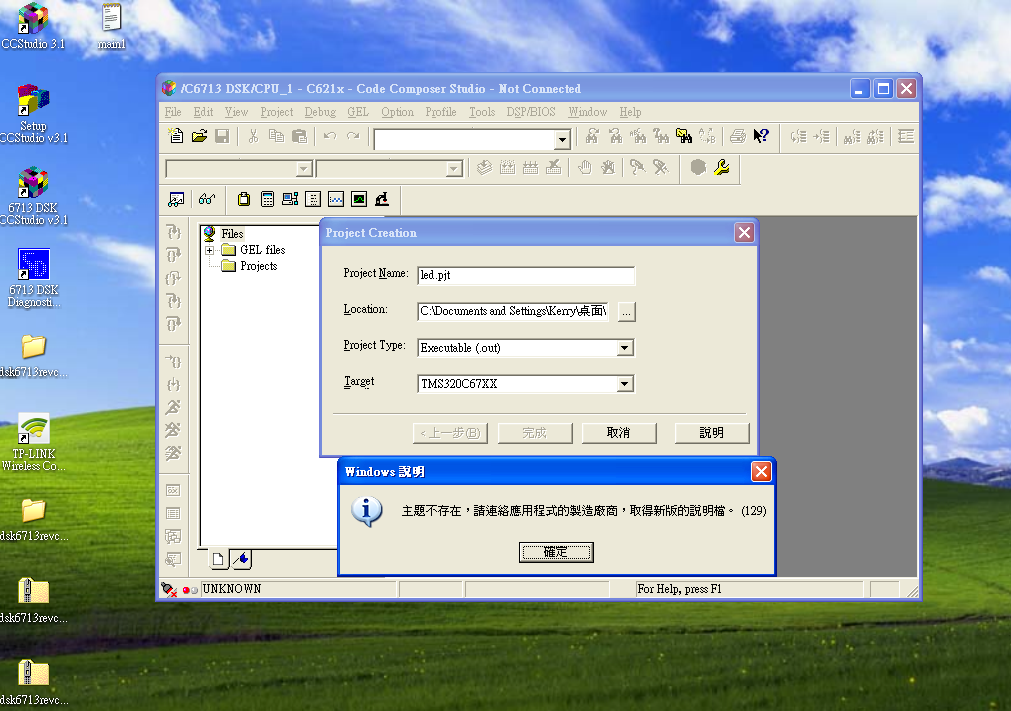
Task: Click the Step Into icon in left toolbar
Action: pyautogui.click(x=173, y=232)
